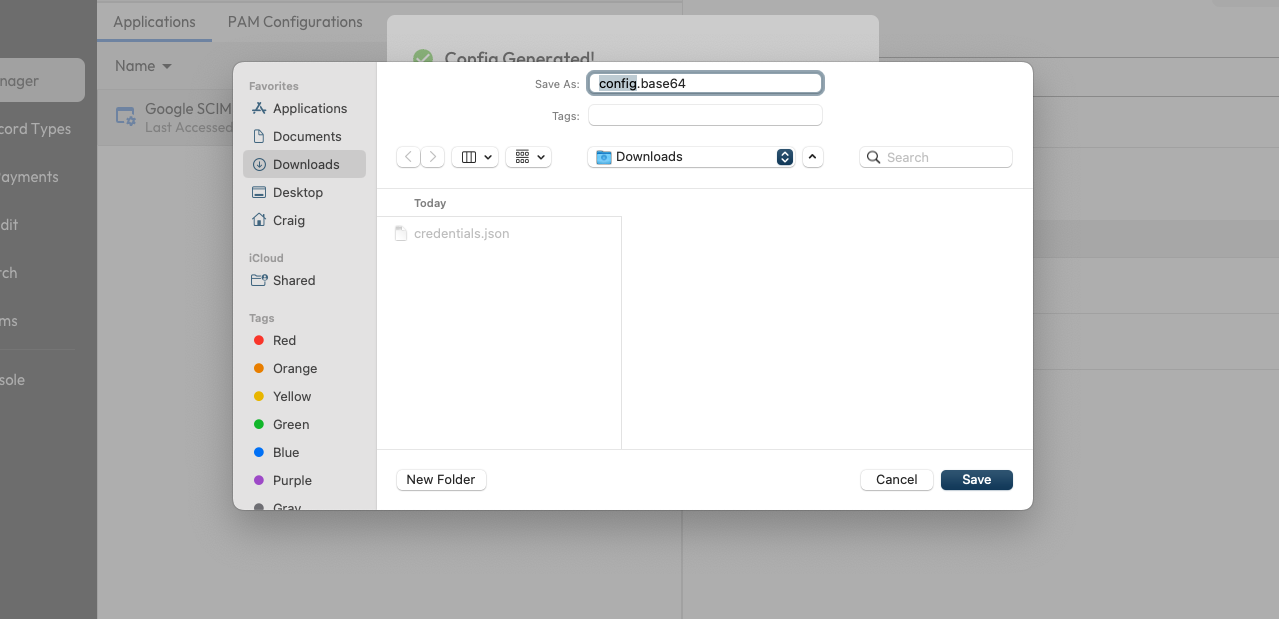The image size is (1279, 619).
Task: Select the Purple tag
Action: pyautogui.click(x=291, y=480)
